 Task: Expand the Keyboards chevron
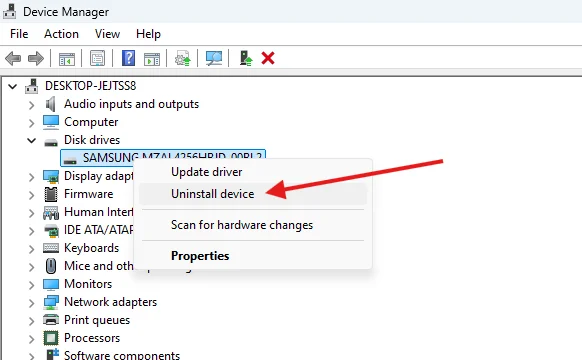[x=32, y=249]
